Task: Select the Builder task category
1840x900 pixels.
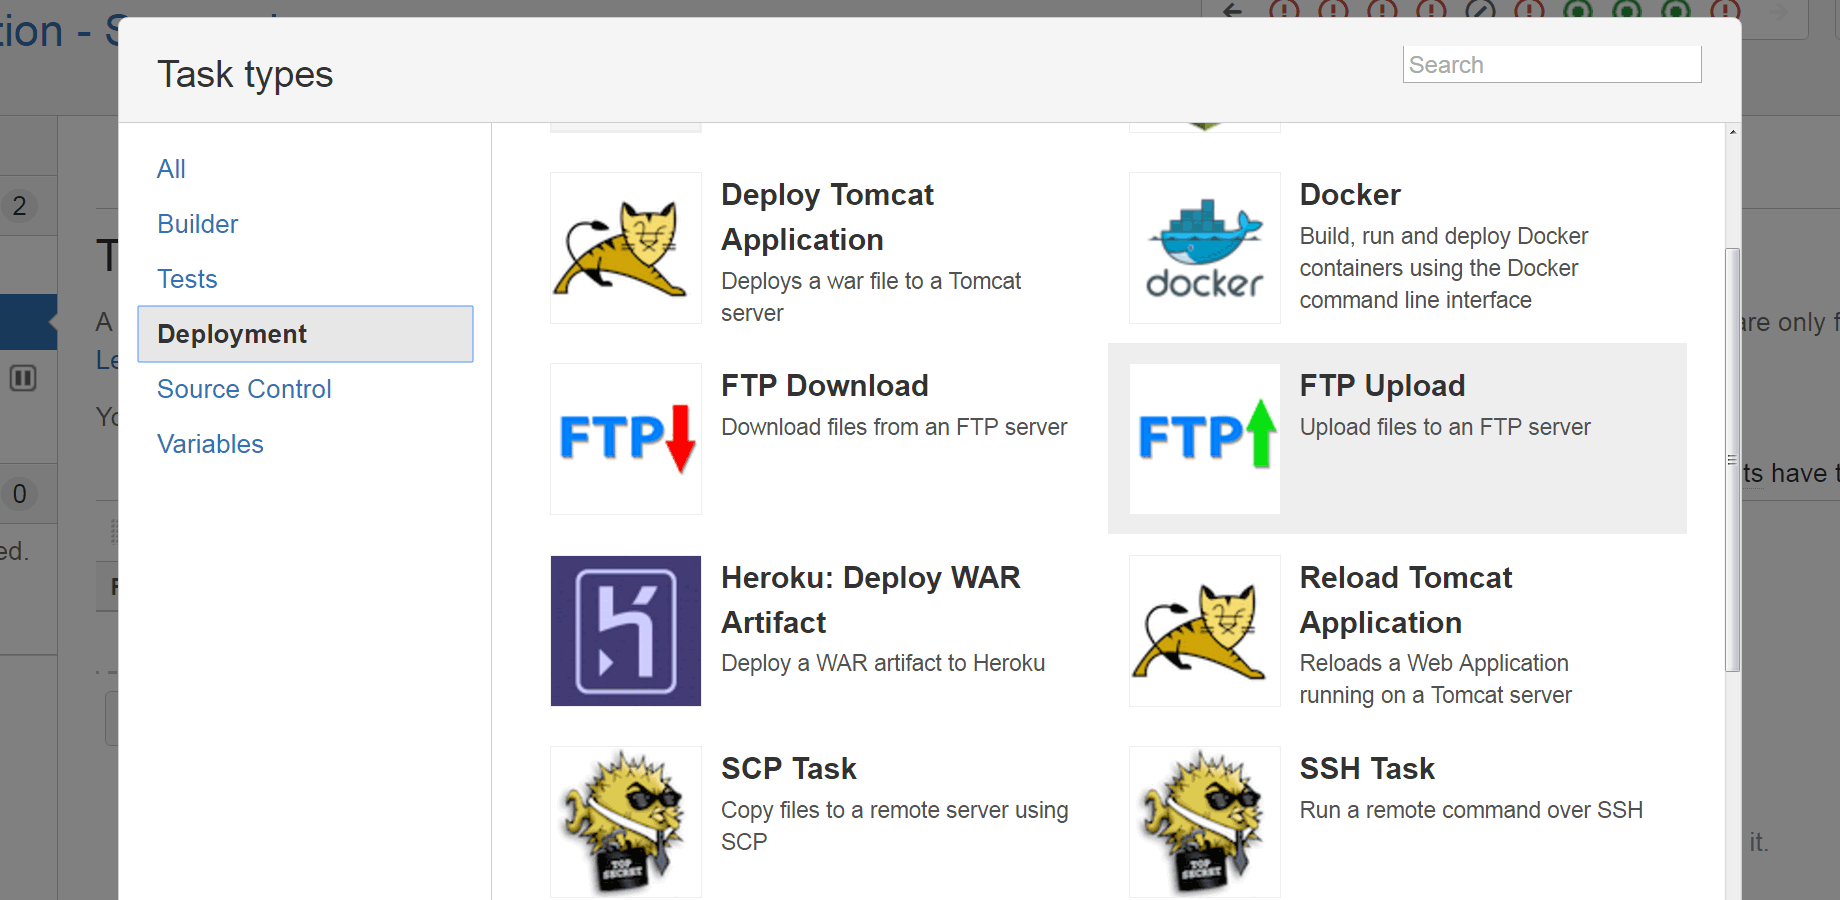Action: pyautogui.click(x=197, y=224)
